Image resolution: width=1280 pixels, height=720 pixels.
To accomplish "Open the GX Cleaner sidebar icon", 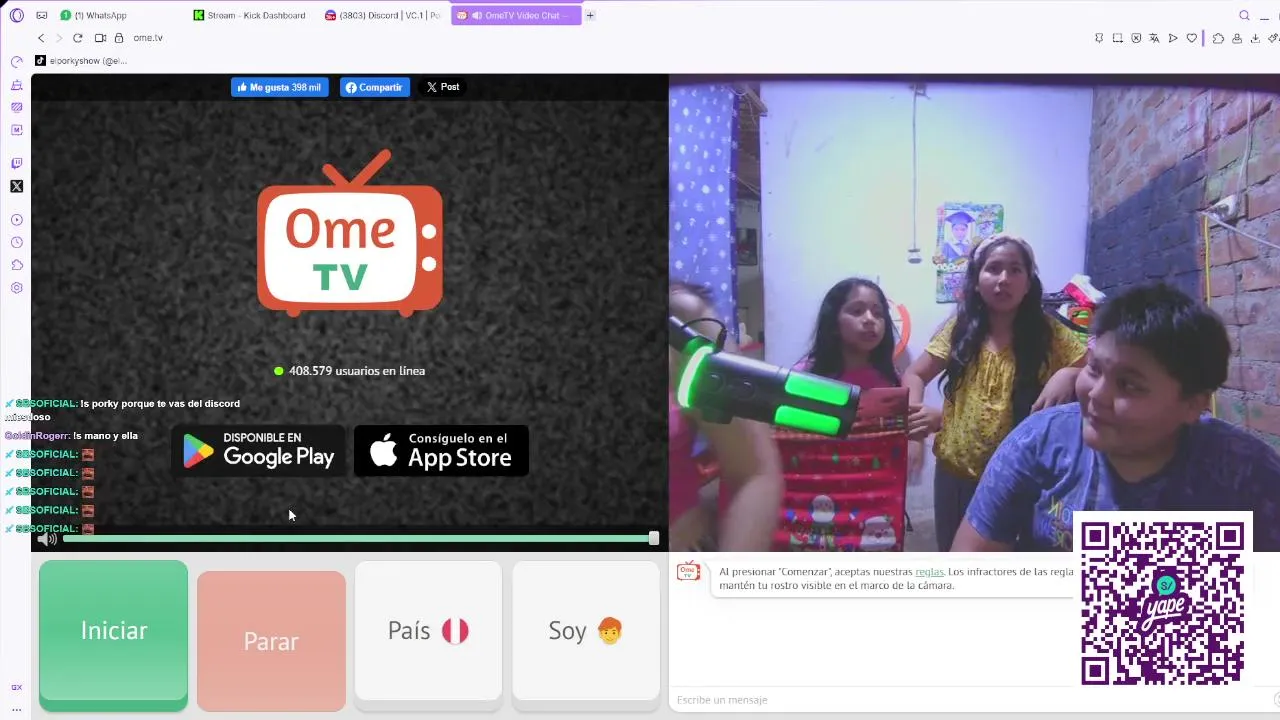I will coord(17,86).
